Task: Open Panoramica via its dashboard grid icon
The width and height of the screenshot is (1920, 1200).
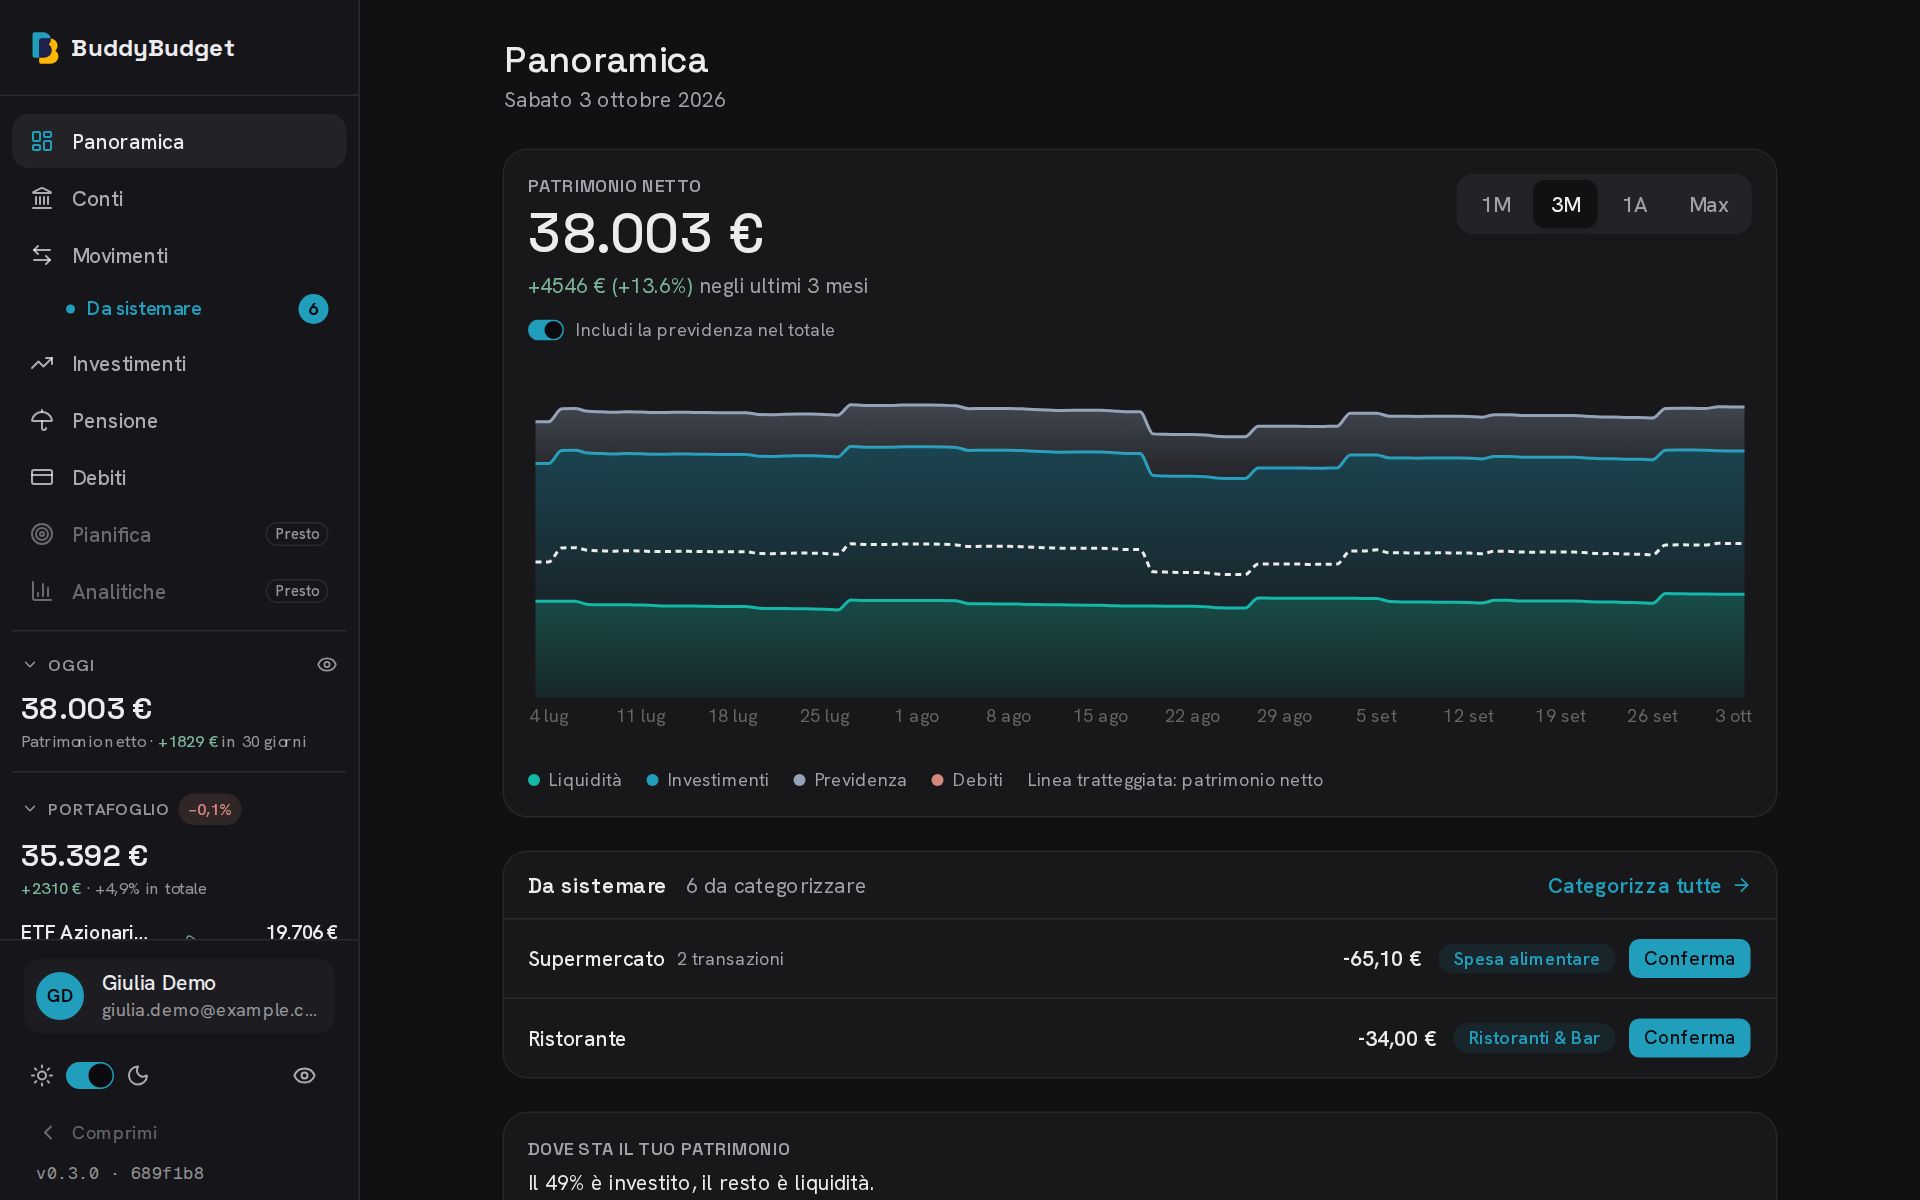Action: [x=42, y=141]
